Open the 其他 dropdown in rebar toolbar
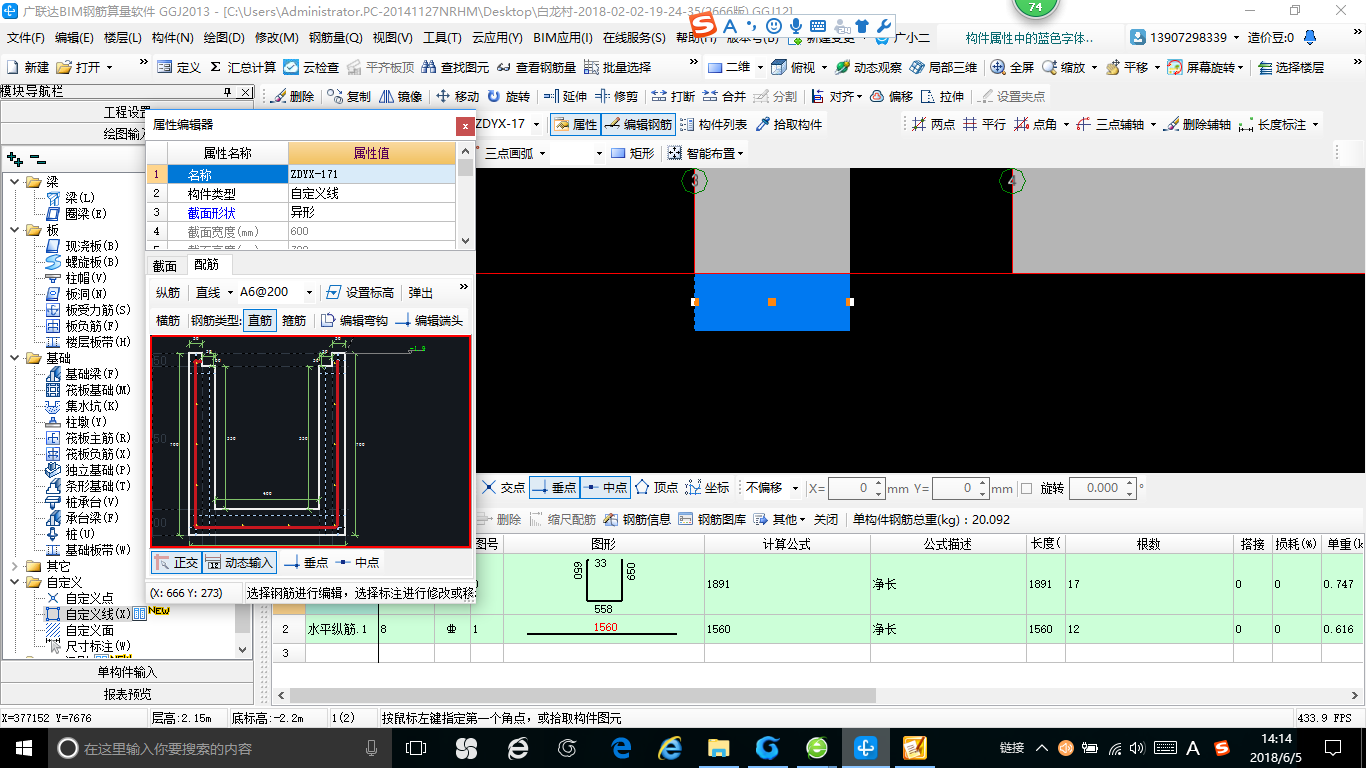The image size is (1366, 768). [x=779, y=519]
